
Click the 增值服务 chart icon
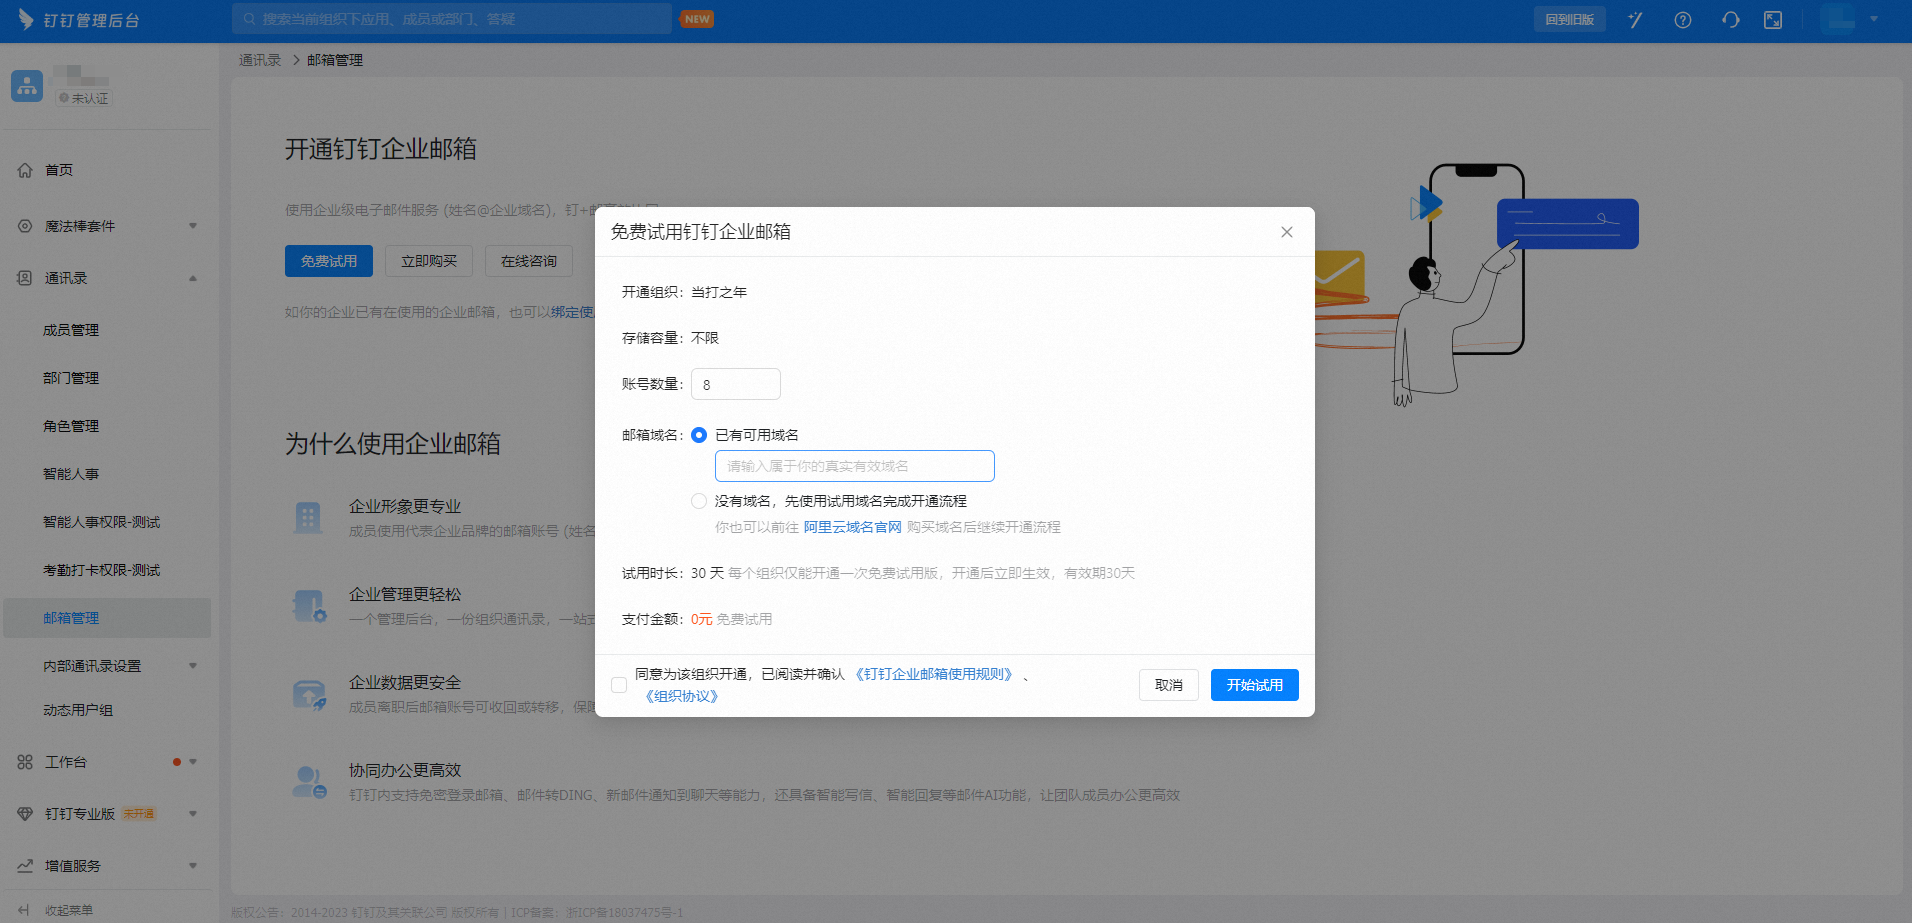[x=25, y=866]
